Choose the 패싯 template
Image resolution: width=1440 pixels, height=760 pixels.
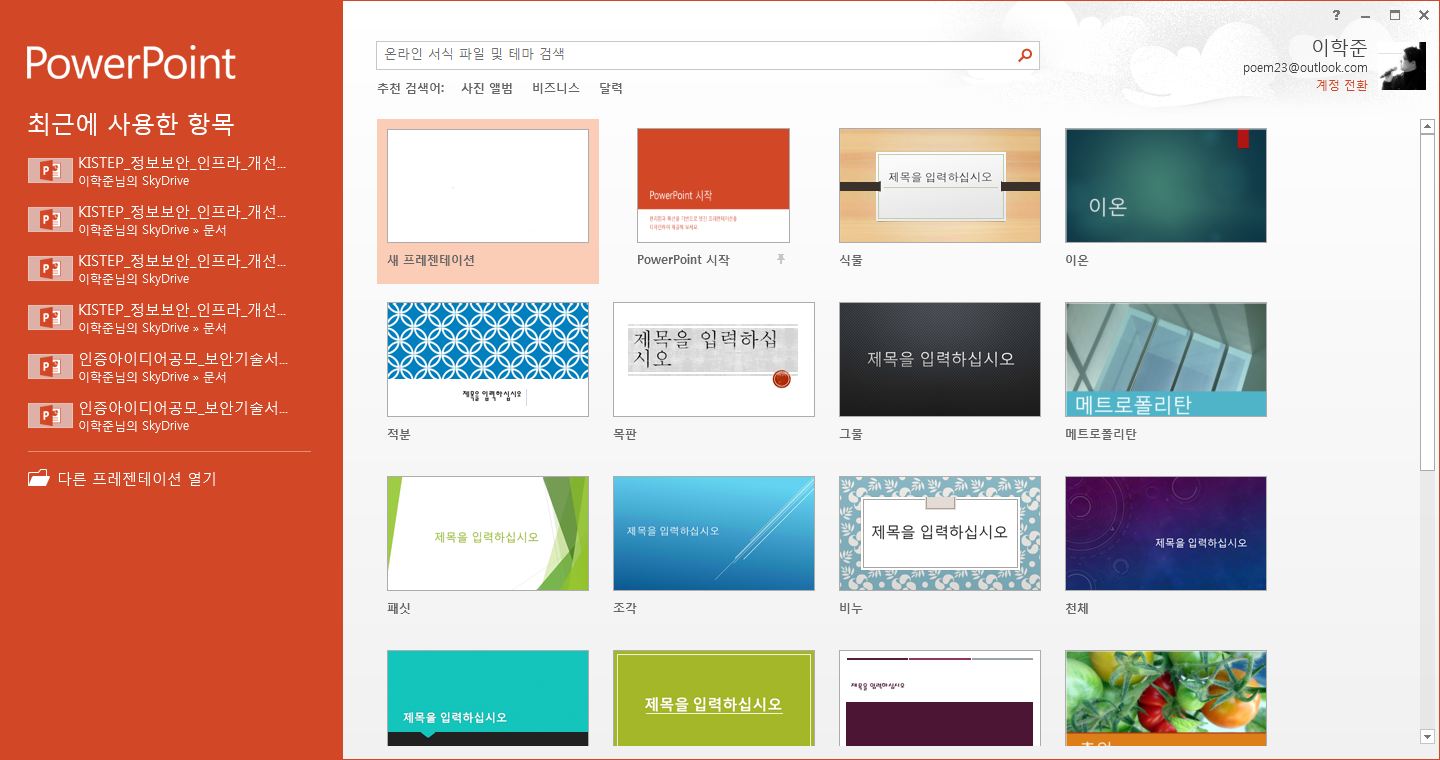488,533
